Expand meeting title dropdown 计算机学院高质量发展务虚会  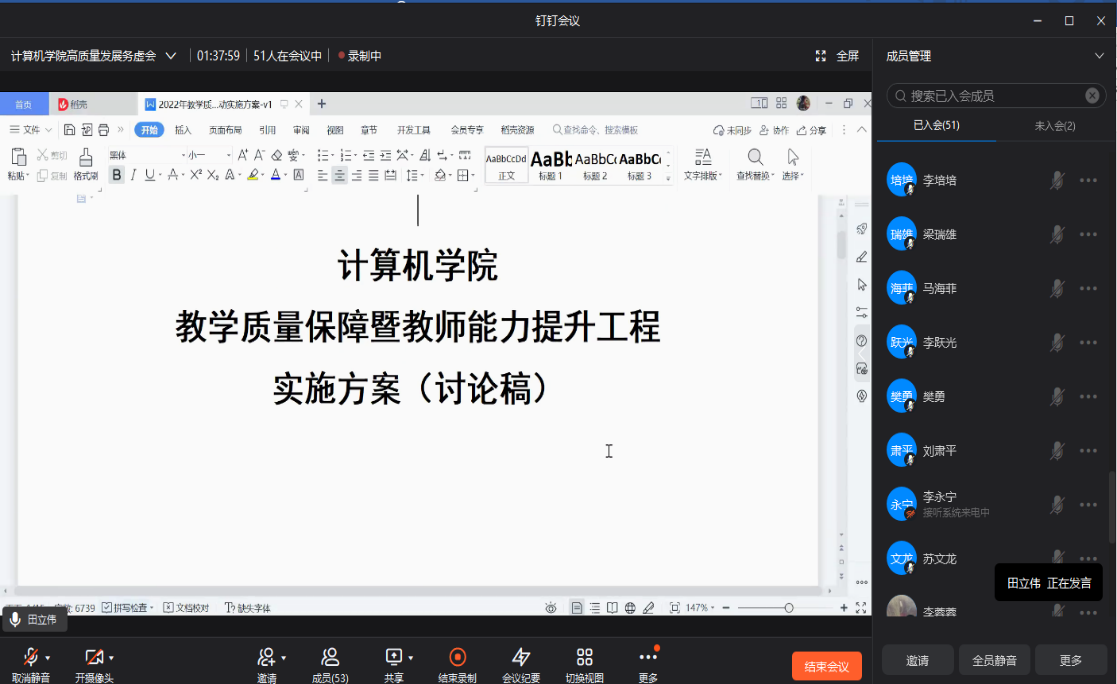(171, 56)
